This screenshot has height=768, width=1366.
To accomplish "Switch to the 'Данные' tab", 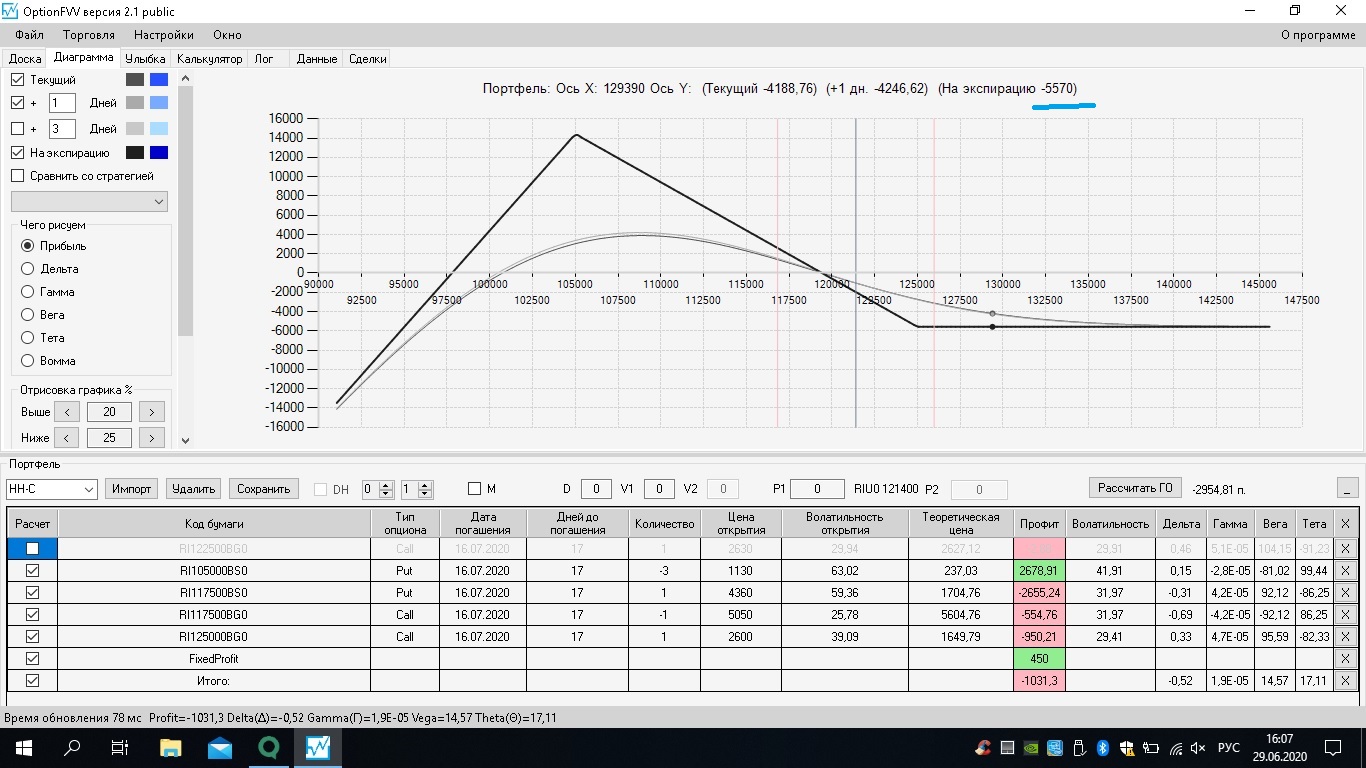I will pyautogui.click(x=317, y=59).
